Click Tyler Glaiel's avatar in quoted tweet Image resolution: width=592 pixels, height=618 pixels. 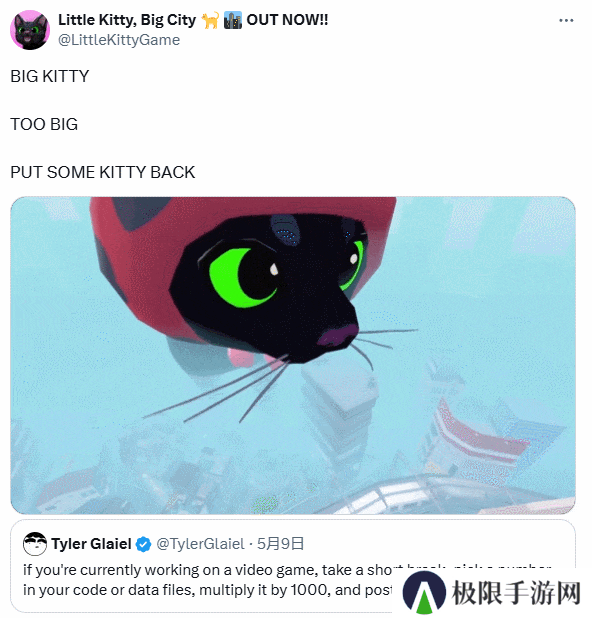35,544
